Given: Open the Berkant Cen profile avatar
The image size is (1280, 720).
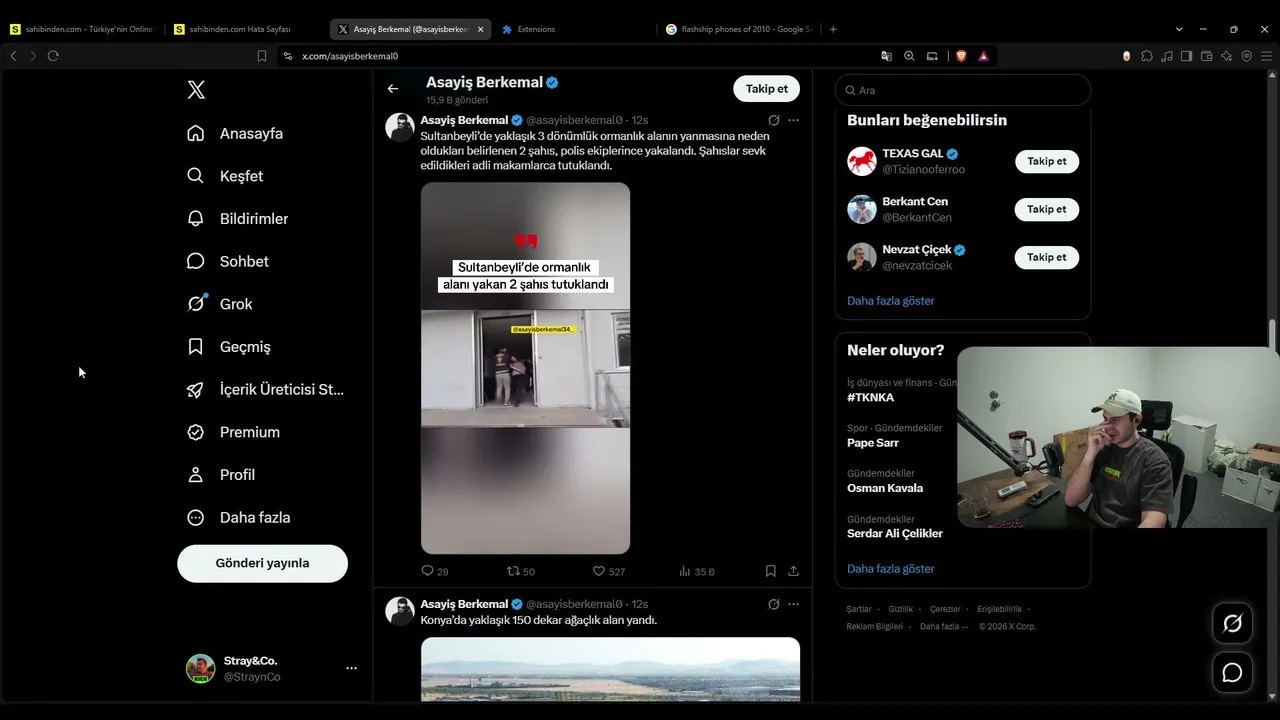Looking at the screenshot, I should [x=862, y=209].
